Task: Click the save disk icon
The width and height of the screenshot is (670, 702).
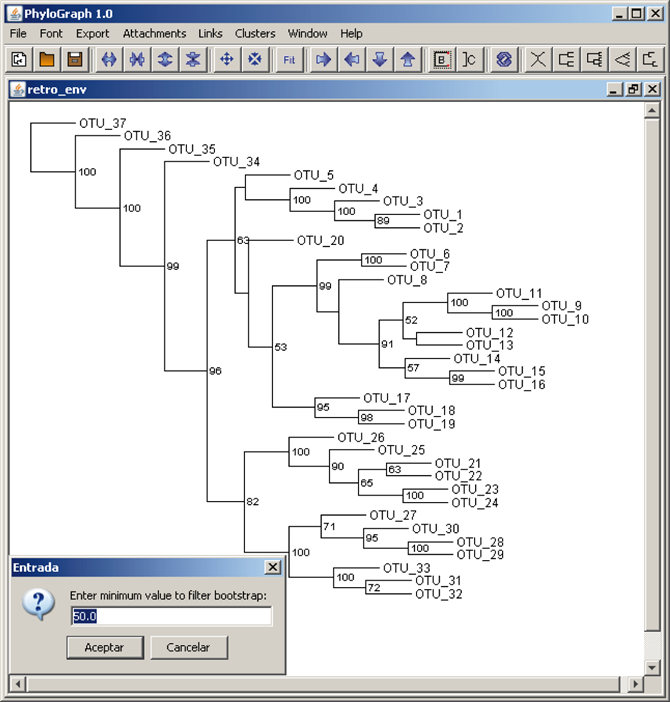Action: 74,59
